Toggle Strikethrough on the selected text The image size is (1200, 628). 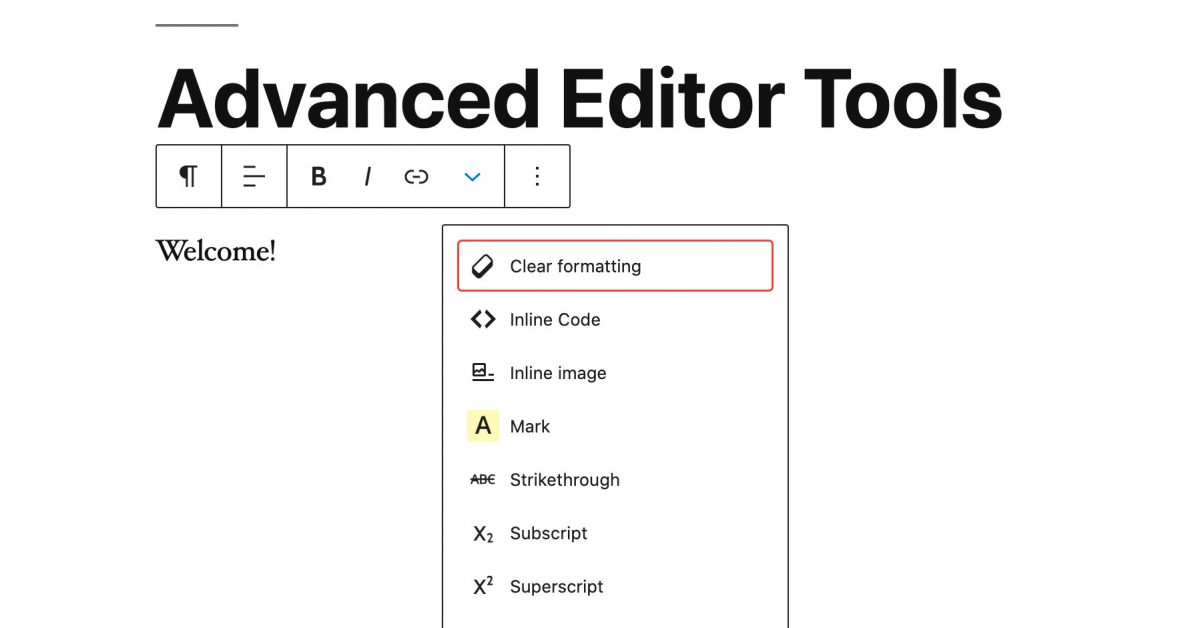(564, 480)
